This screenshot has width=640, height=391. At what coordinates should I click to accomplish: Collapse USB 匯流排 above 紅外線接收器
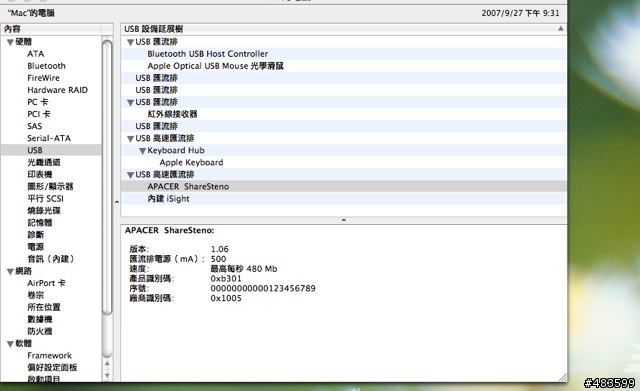click(130, 102)
